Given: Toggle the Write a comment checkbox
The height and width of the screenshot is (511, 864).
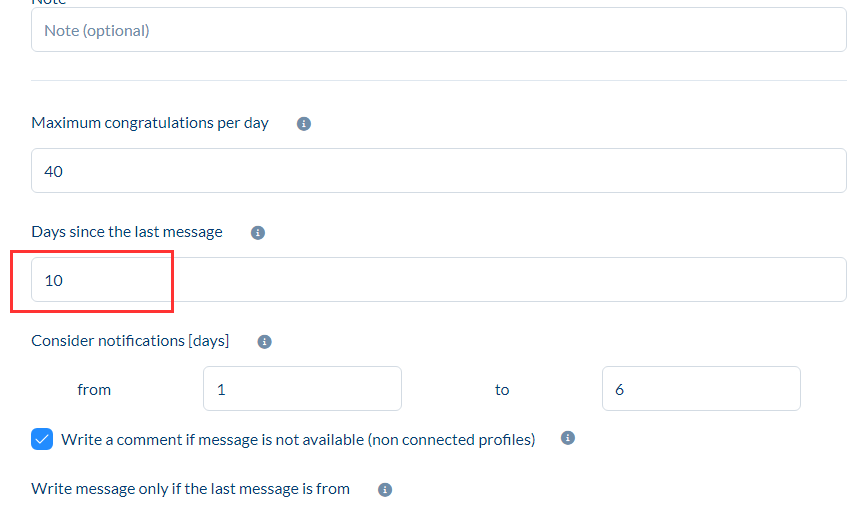Looking at the screenshot, I should point(42,439).
